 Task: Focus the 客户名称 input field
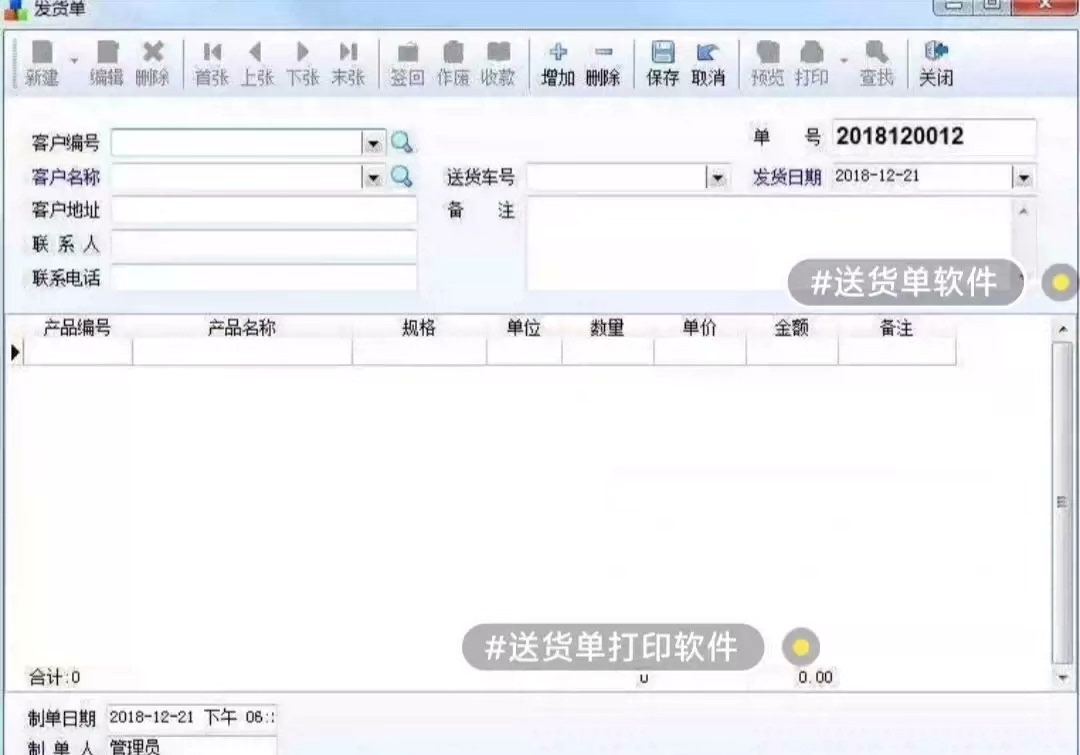237,178
